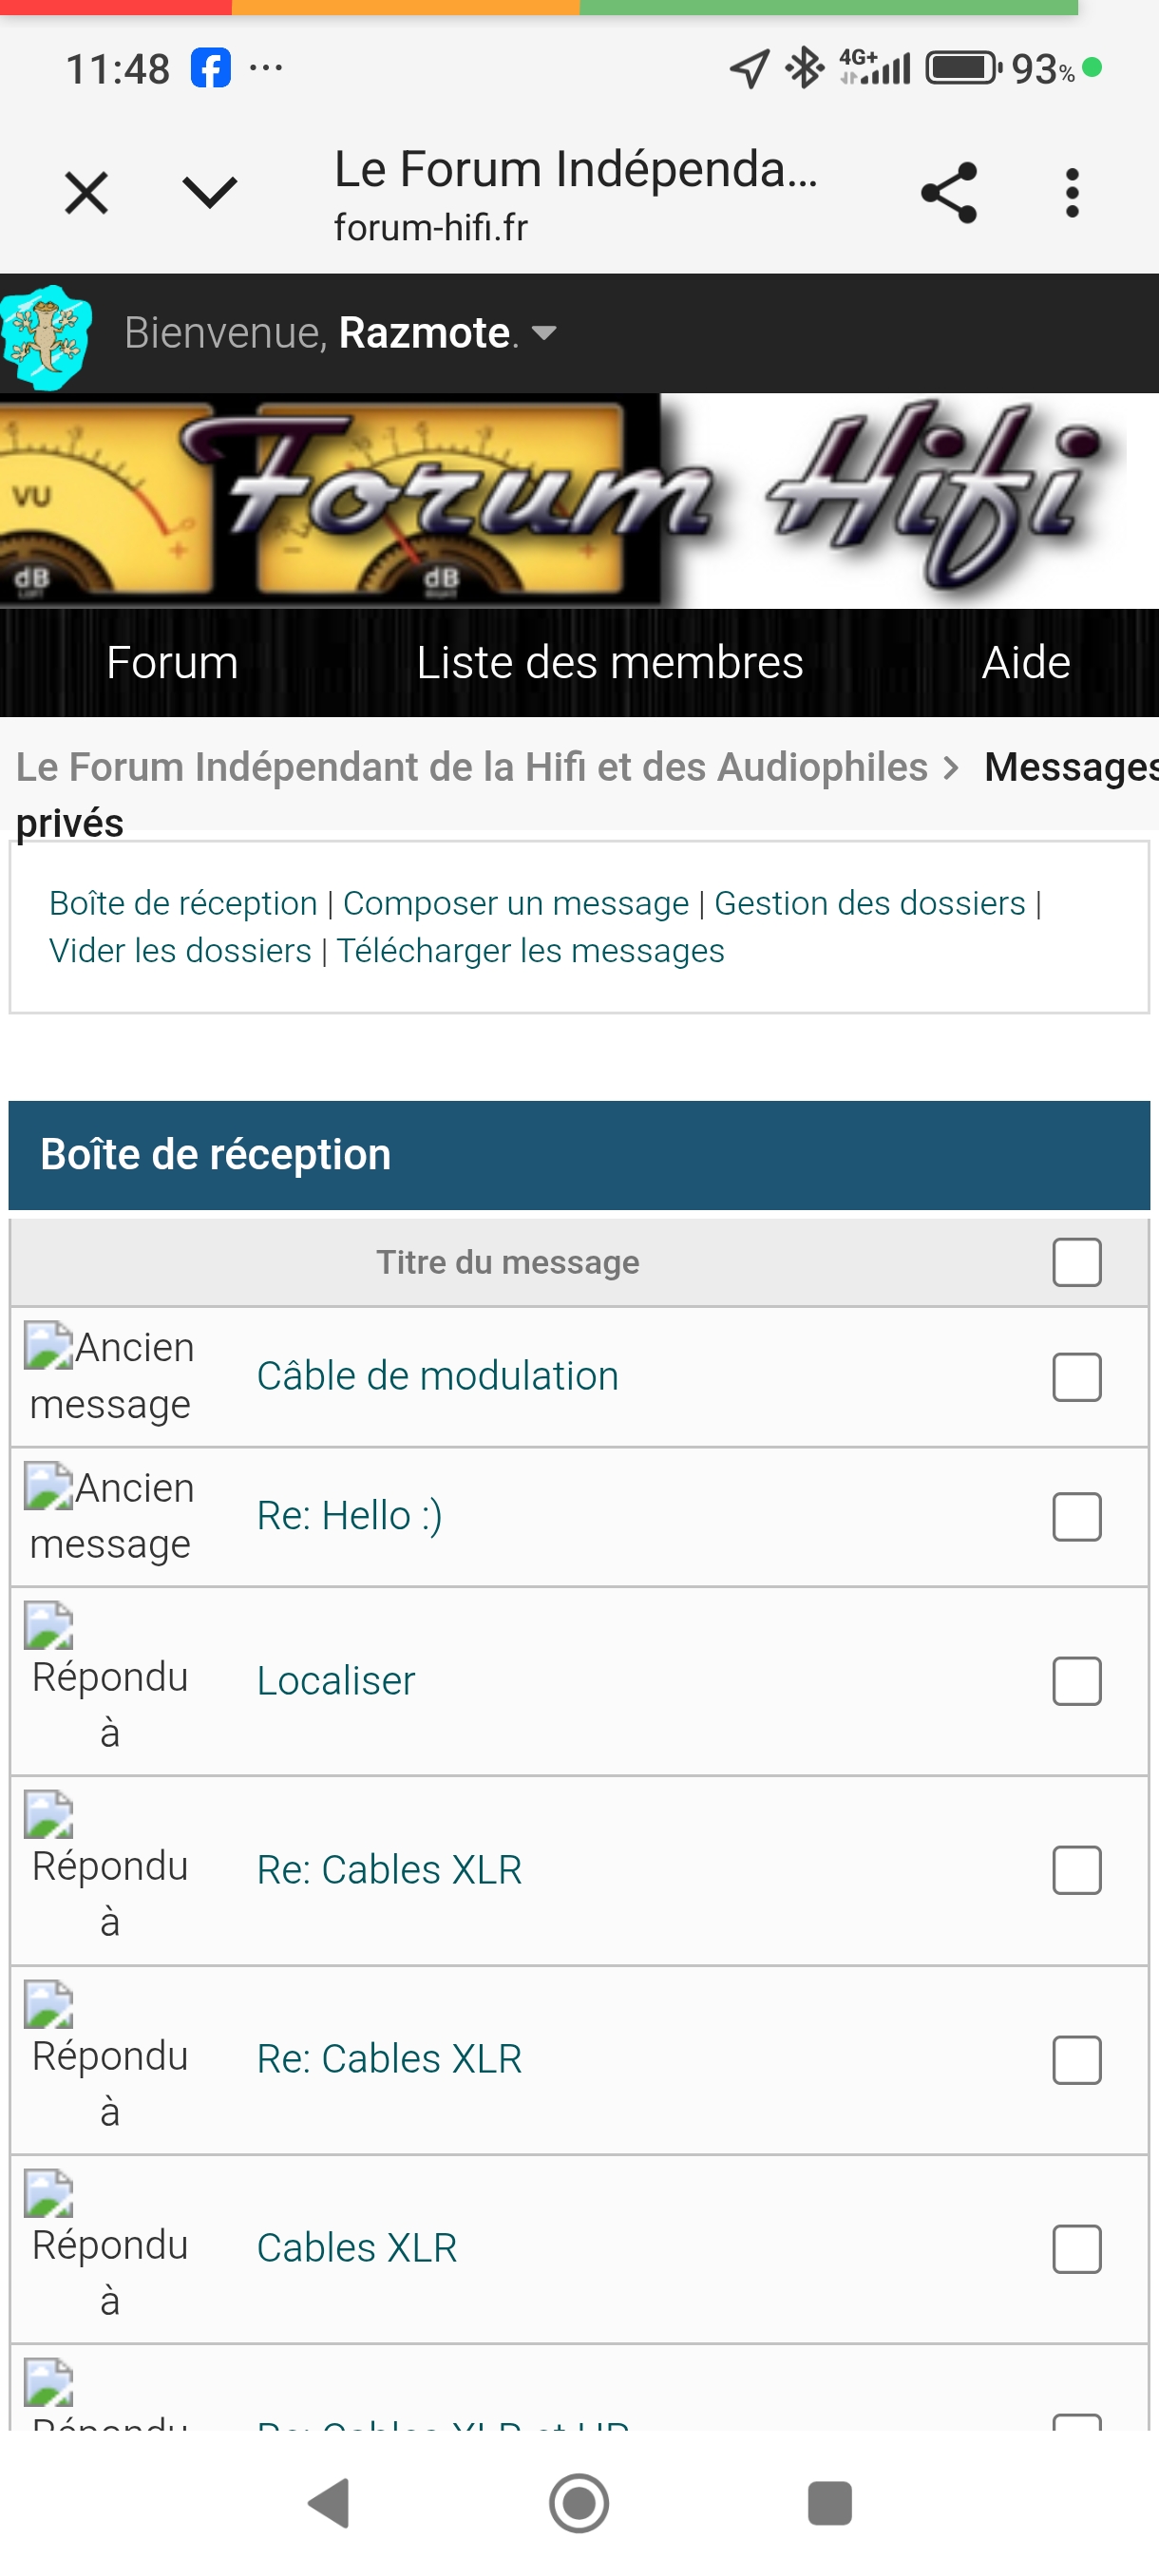
Task: Tap the Facebook notification icon in status bar
Action: 210,68
